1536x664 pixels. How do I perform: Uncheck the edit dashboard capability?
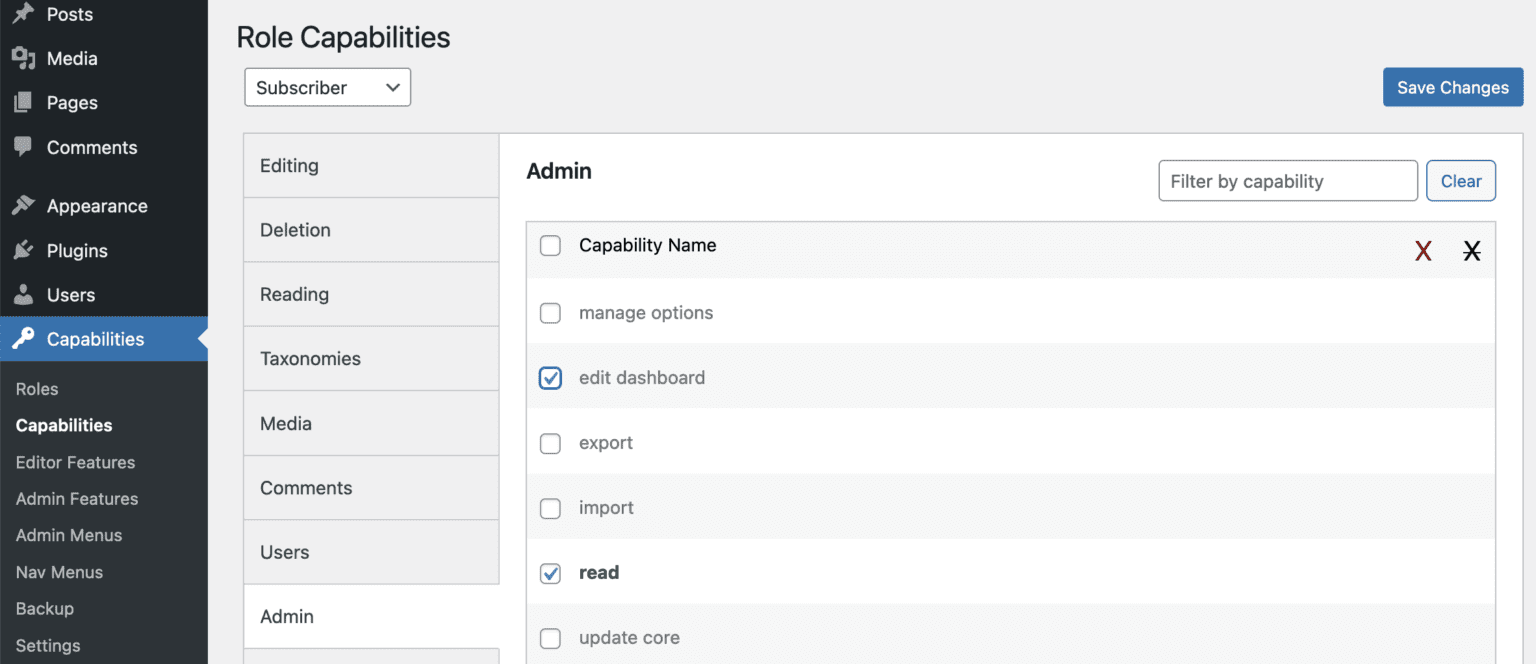coord(550,378)
